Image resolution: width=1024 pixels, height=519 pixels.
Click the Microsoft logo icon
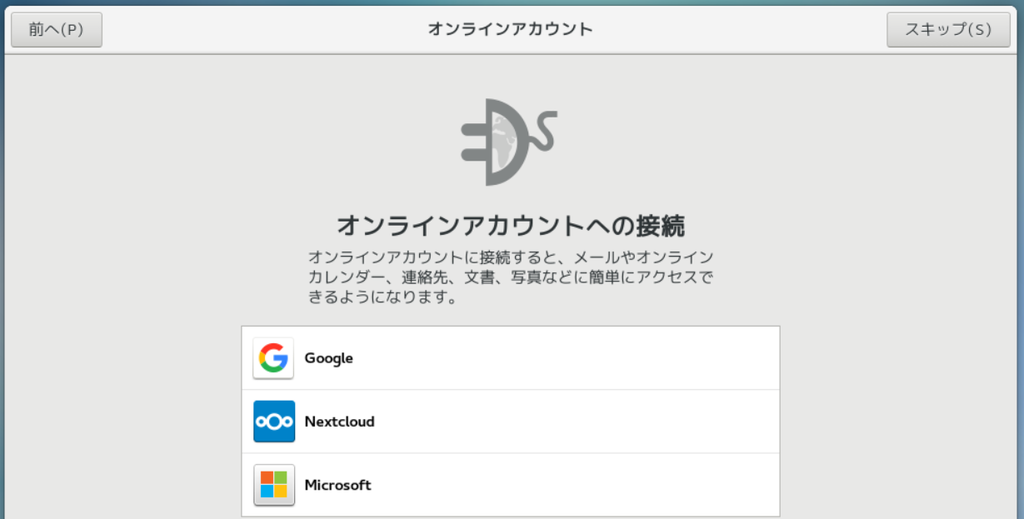coord(274,484)
